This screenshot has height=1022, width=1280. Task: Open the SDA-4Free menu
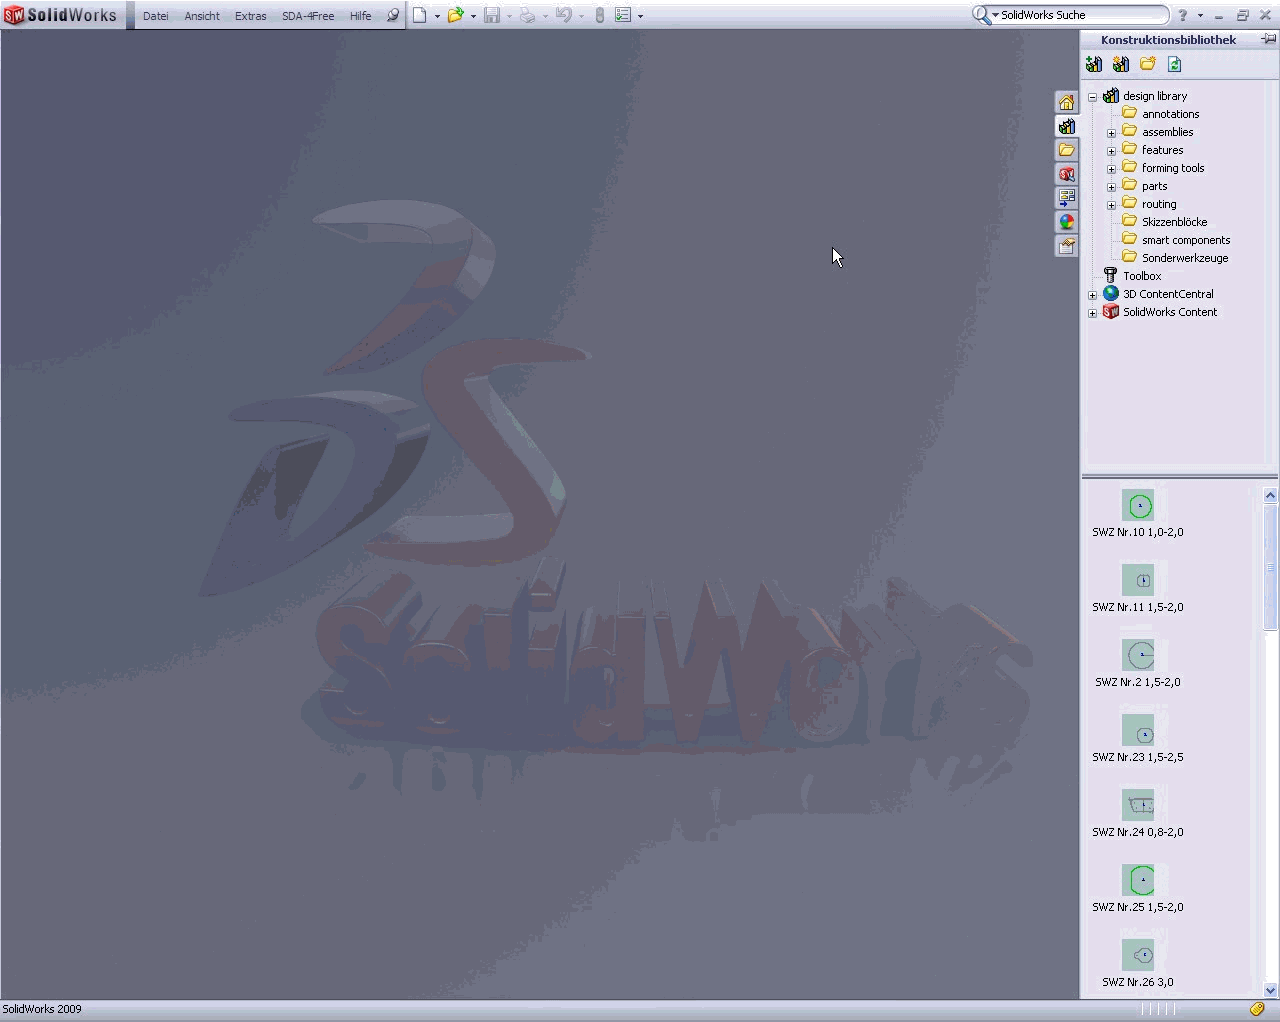coord(308,16)
